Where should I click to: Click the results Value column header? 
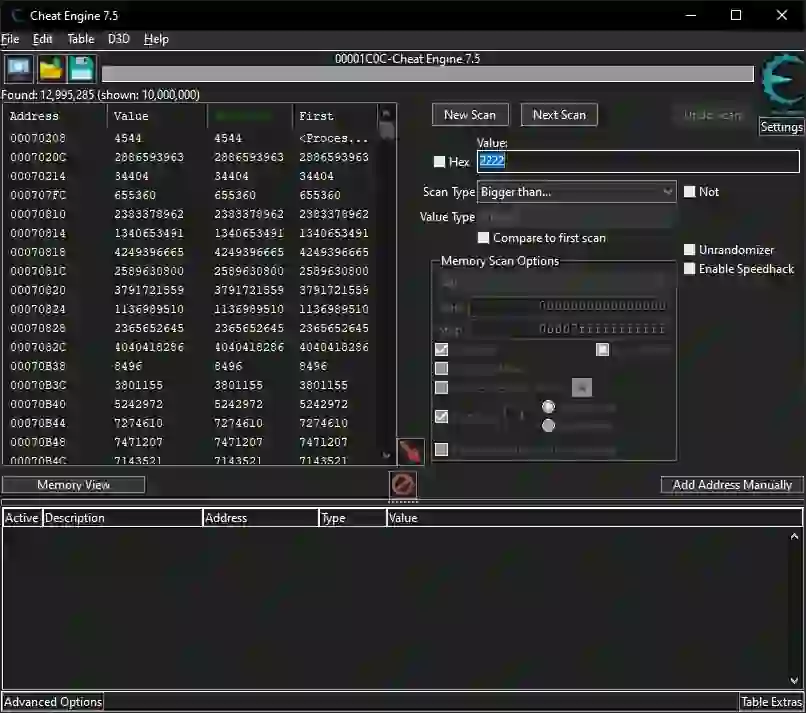tap(157, 116)
